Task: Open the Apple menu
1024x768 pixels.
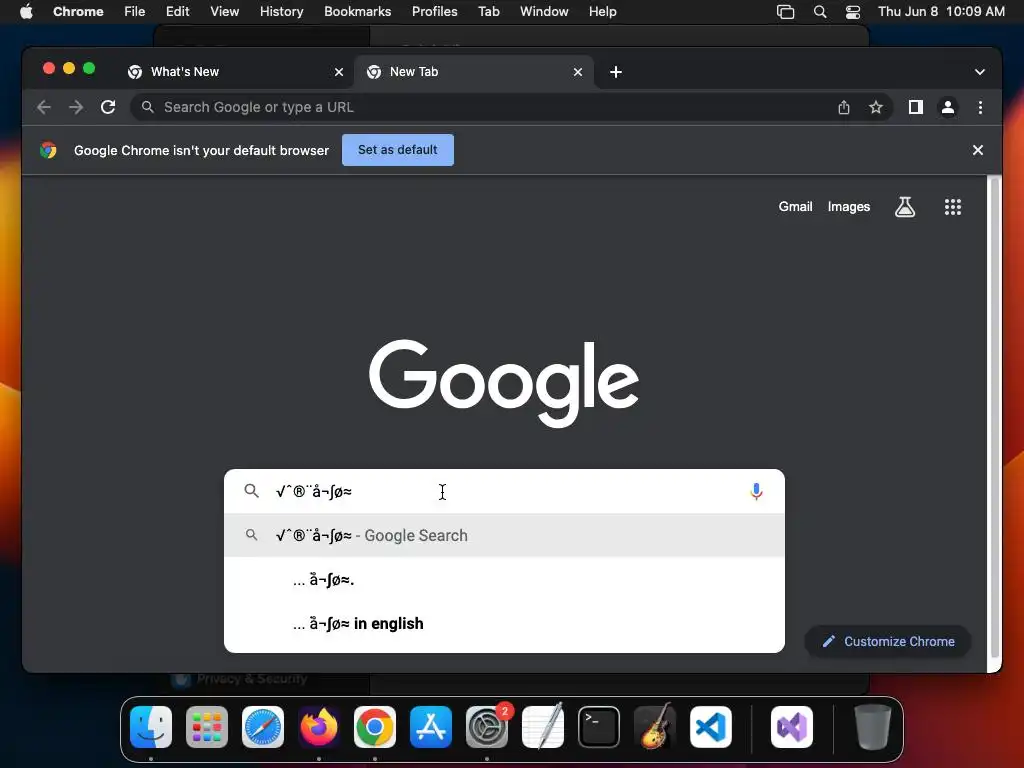Action: click(26, 12)
